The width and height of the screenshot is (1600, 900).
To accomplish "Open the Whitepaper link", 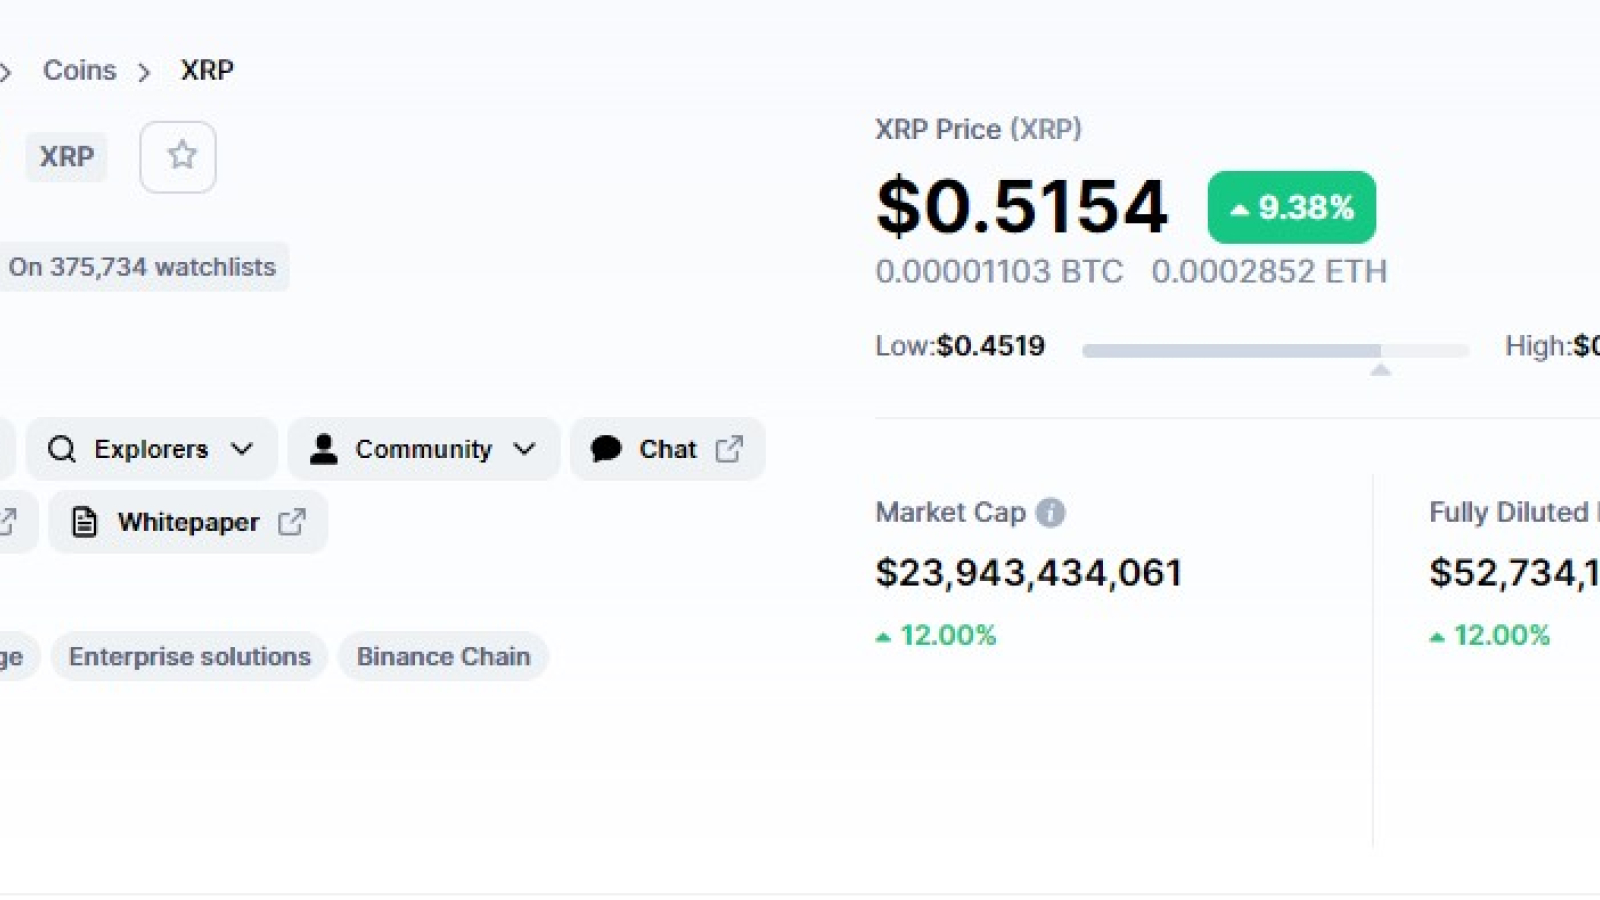I will click(188, 522).
